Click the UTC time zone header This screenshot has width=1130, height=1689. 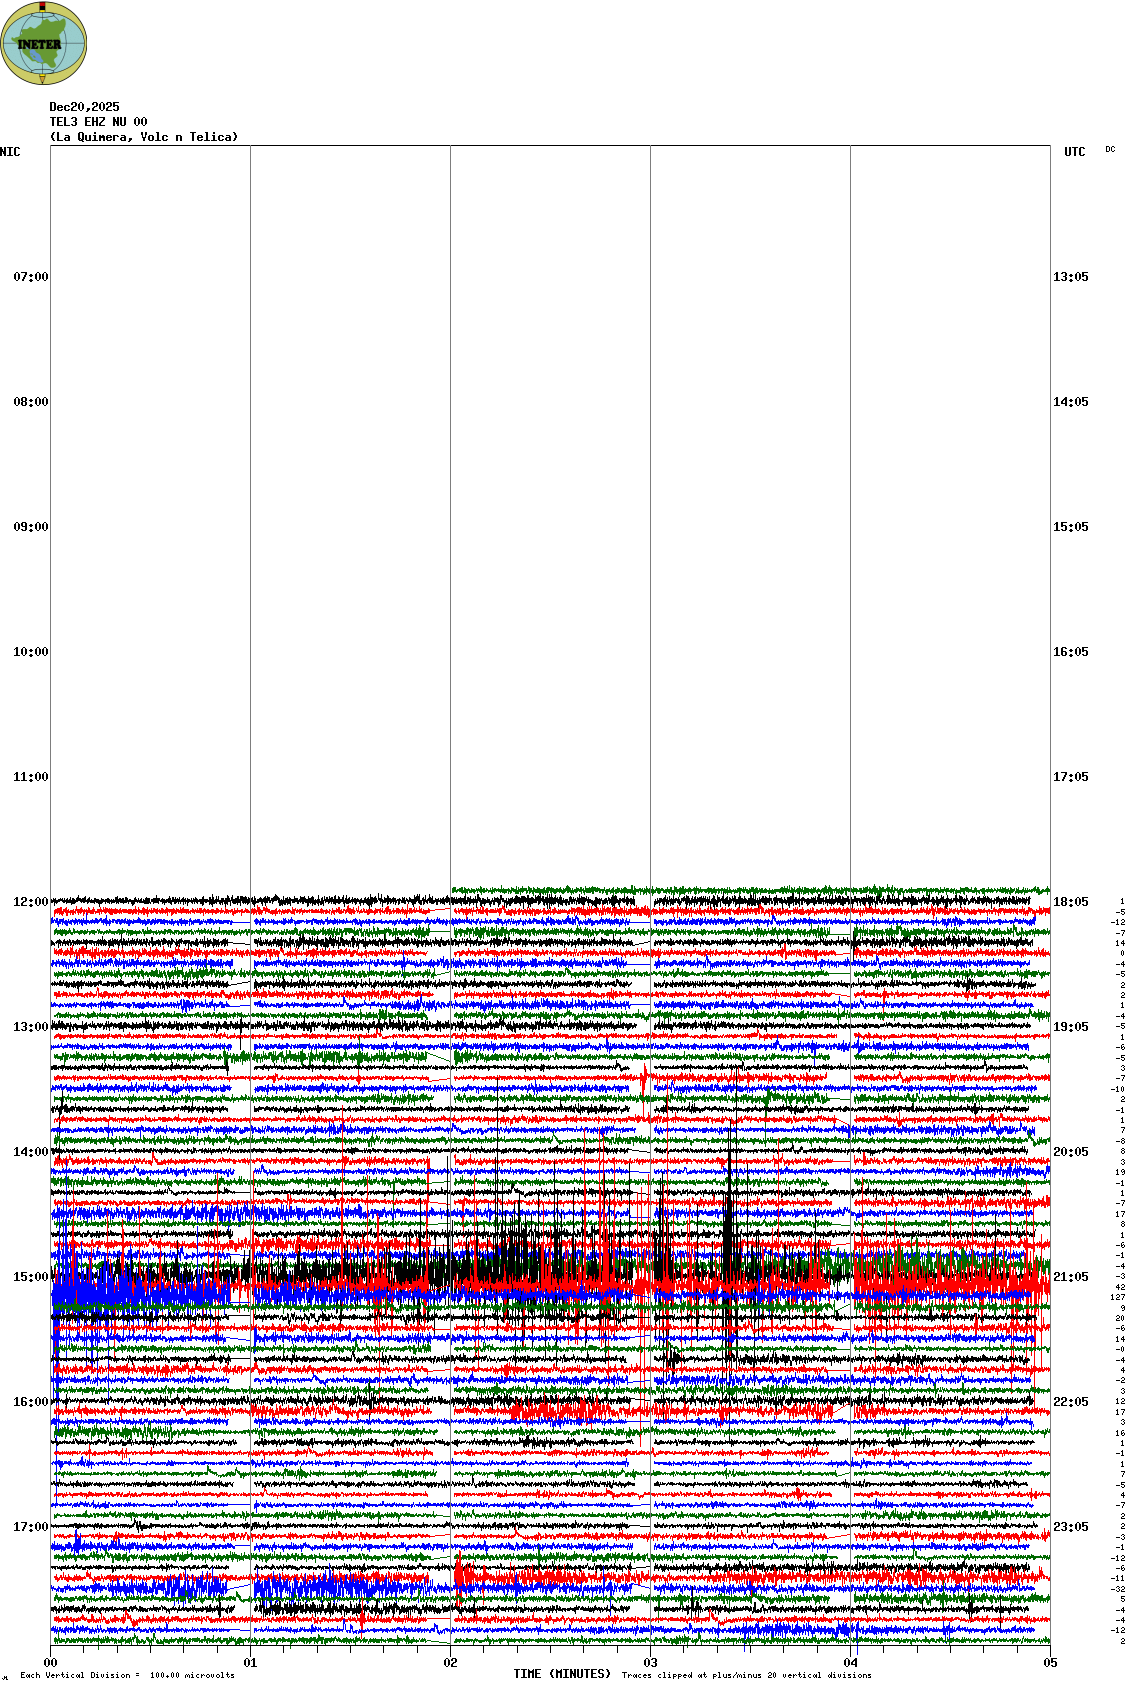pos(1074,152)
